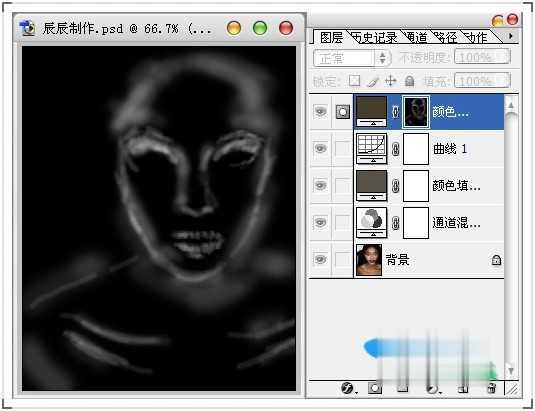The height and width of the screenshot is (411, 535).
Task: Hide the 通道混 layer
Action: tap(320, 222)
